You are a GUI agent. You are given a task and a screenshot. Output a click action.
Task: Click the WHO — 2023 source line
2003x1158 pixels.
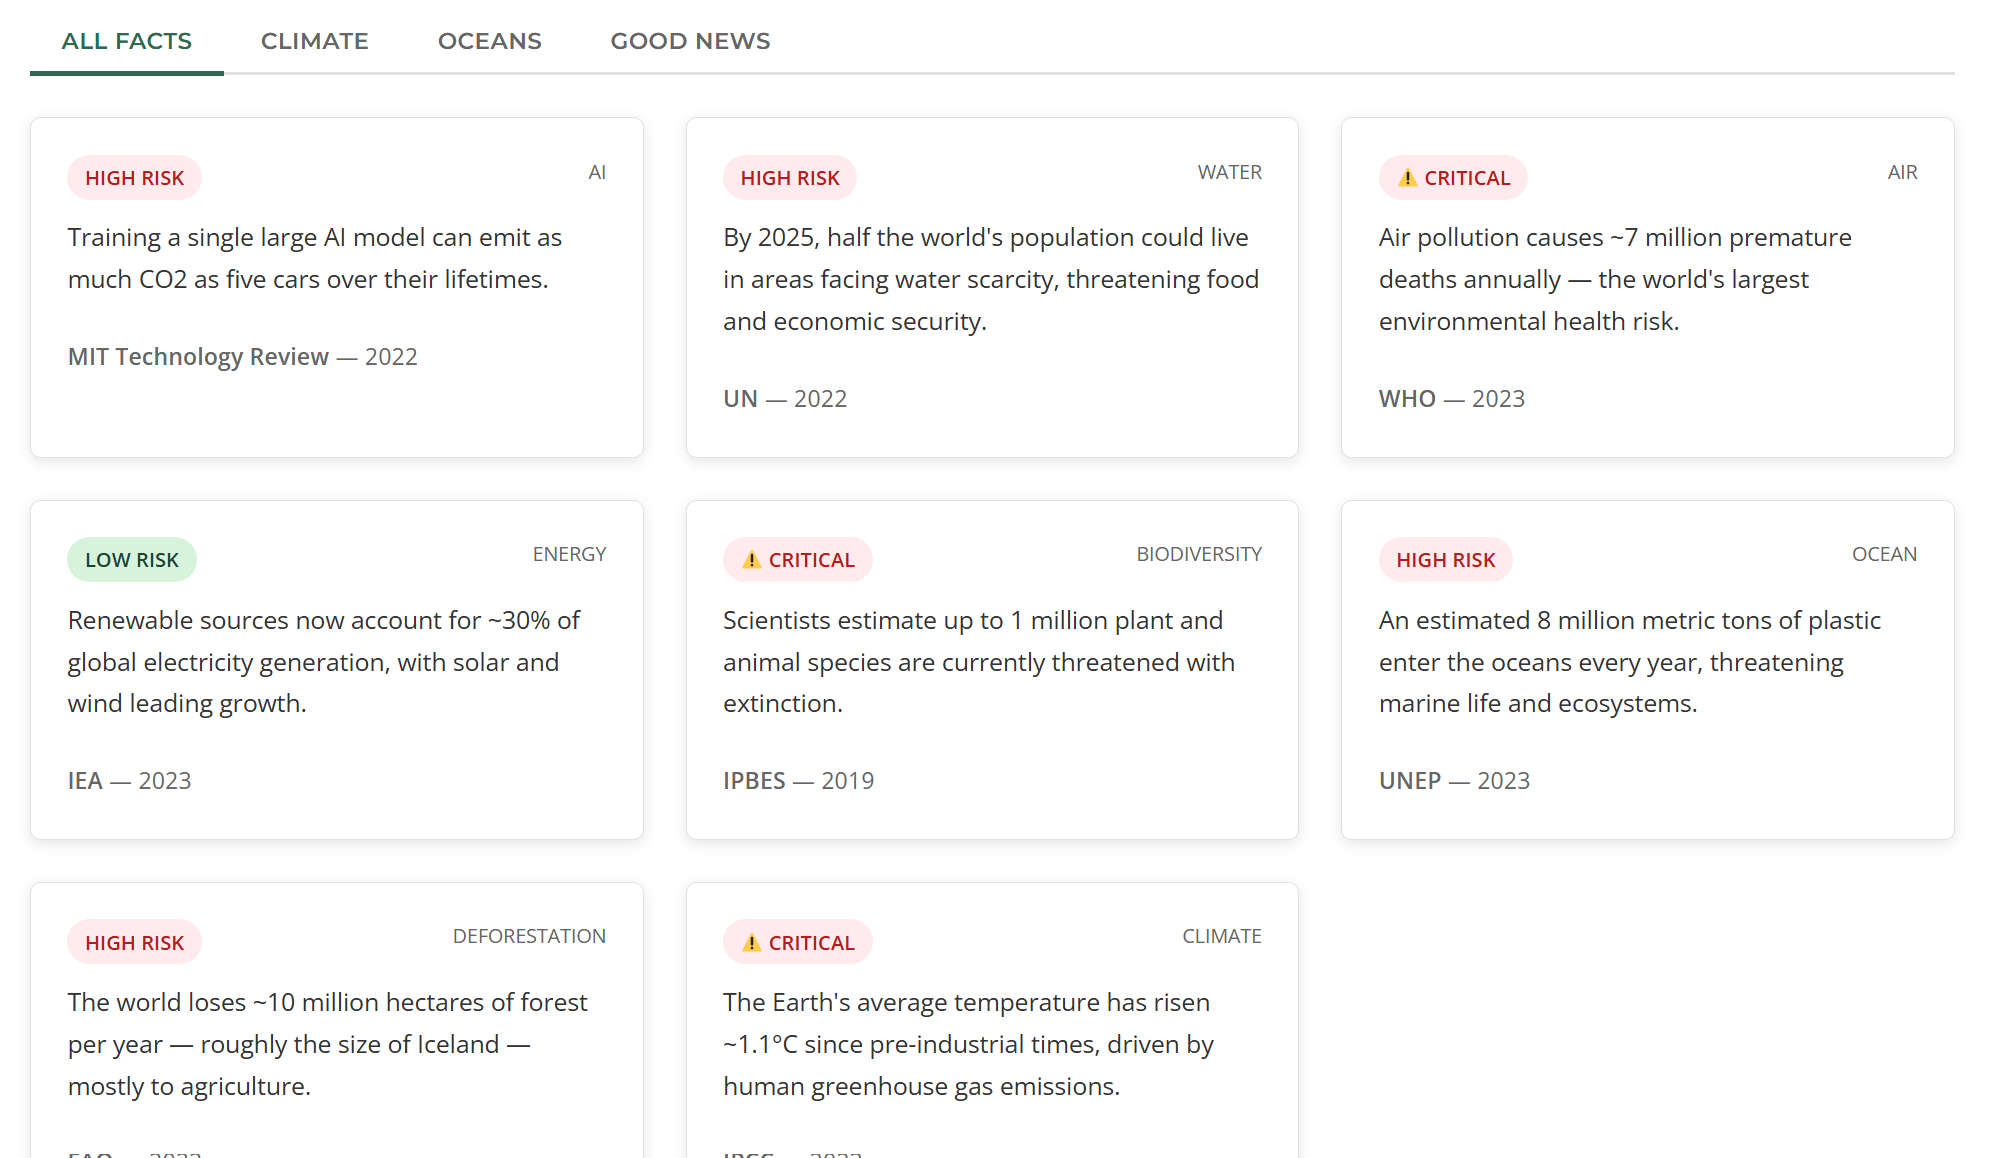pyautogui.click(x=1451, y=399)
